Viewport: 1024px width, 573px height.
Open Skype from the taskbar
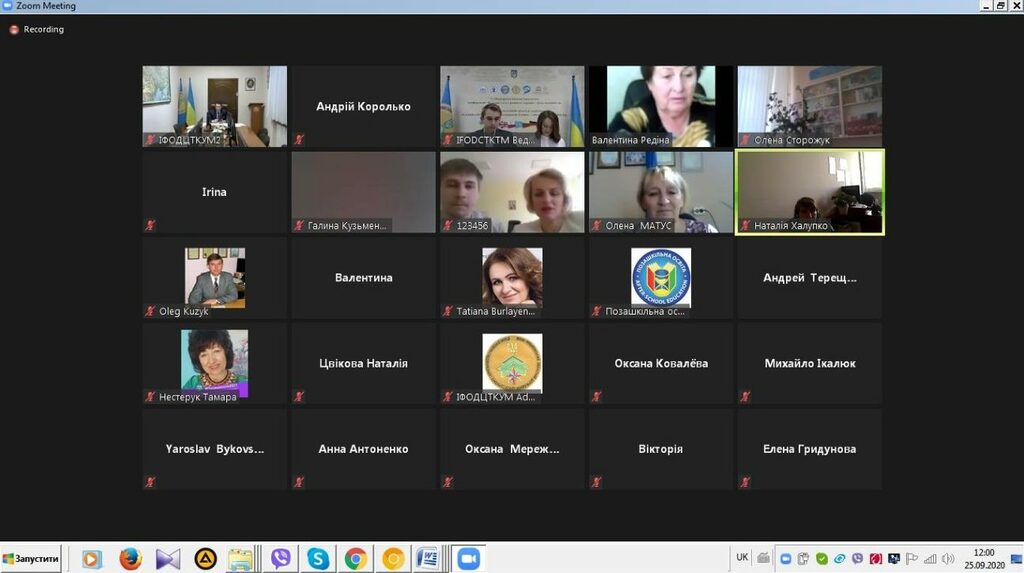(318, 558)
